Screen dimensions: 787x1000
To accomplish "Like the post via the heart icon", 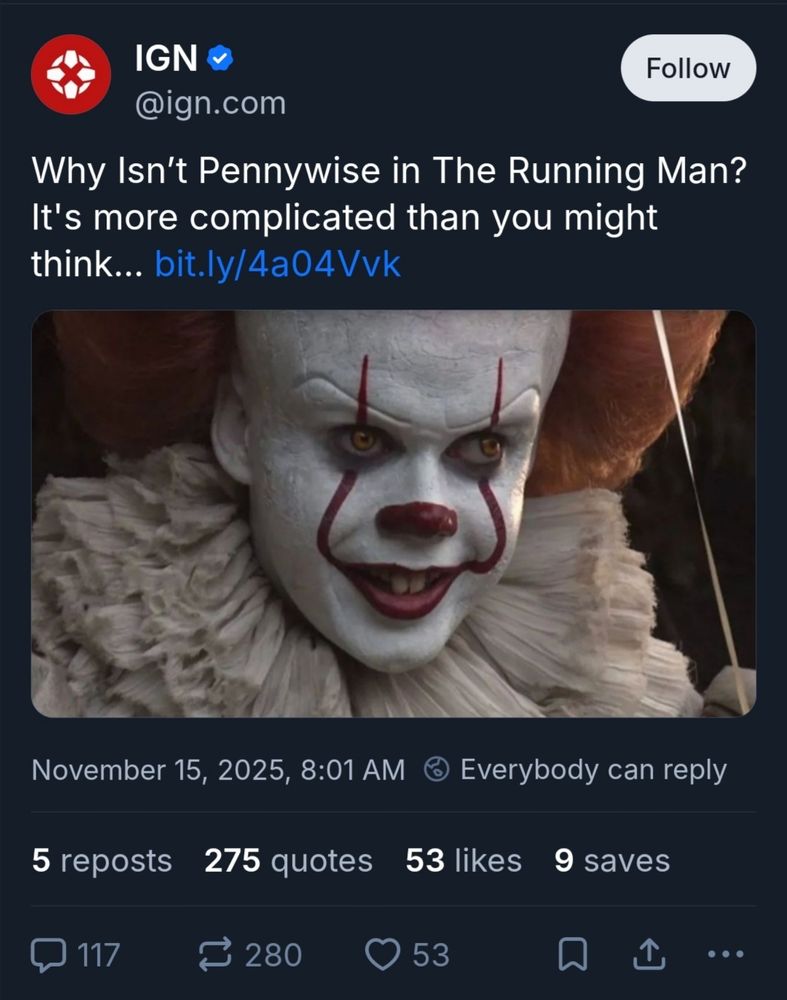I will 382,956.
